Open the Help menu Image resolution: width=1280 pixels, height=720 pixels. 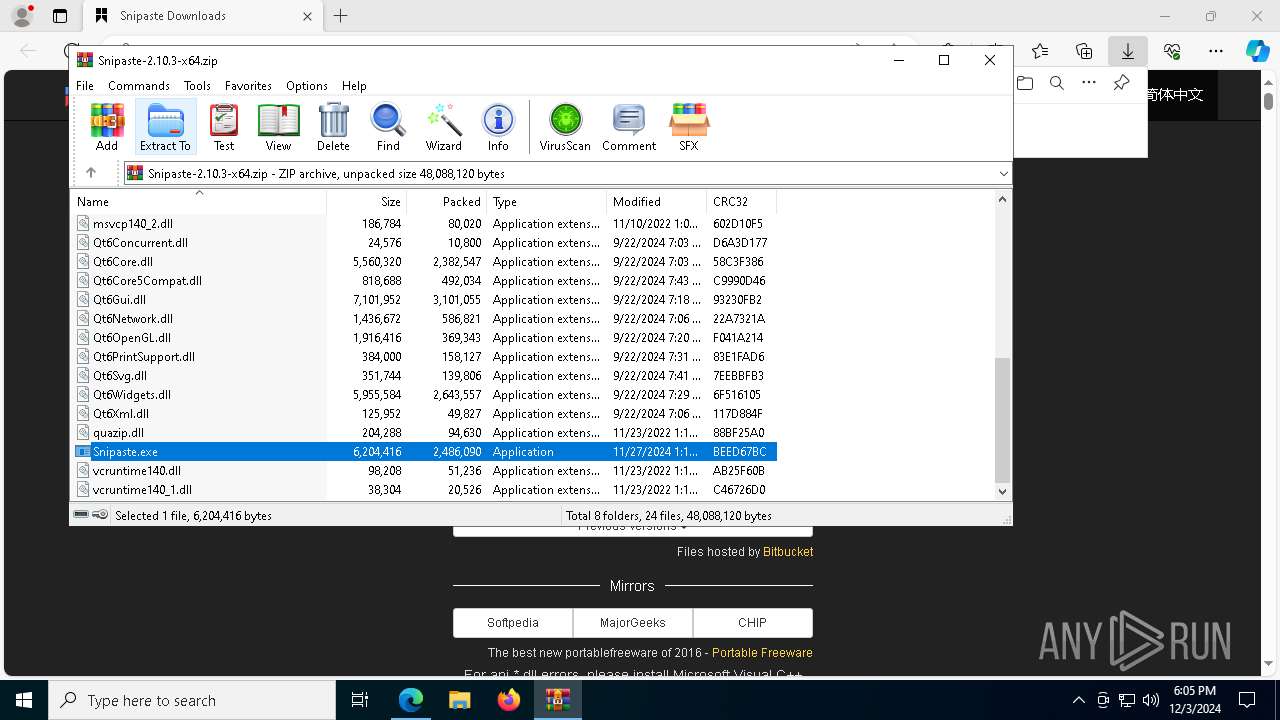tap(354, 86)
